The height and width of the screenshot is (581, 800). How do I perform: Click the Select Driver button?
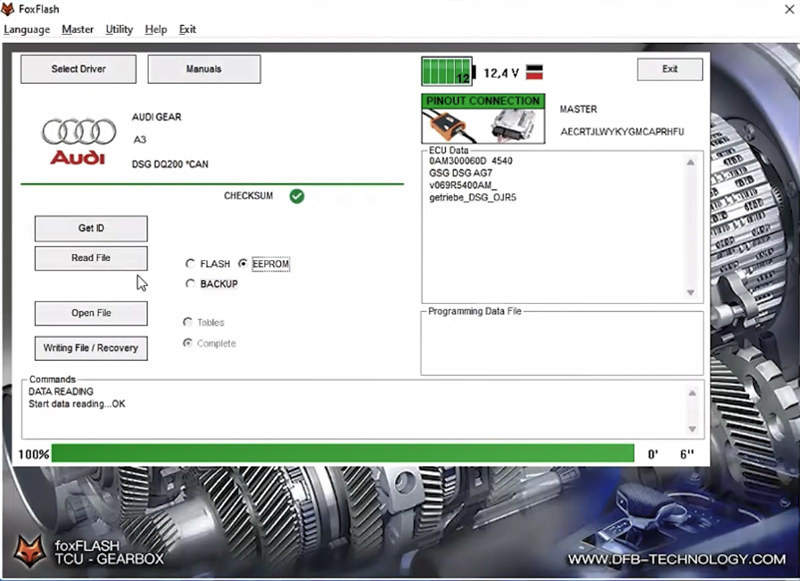[x=79, y=69]
